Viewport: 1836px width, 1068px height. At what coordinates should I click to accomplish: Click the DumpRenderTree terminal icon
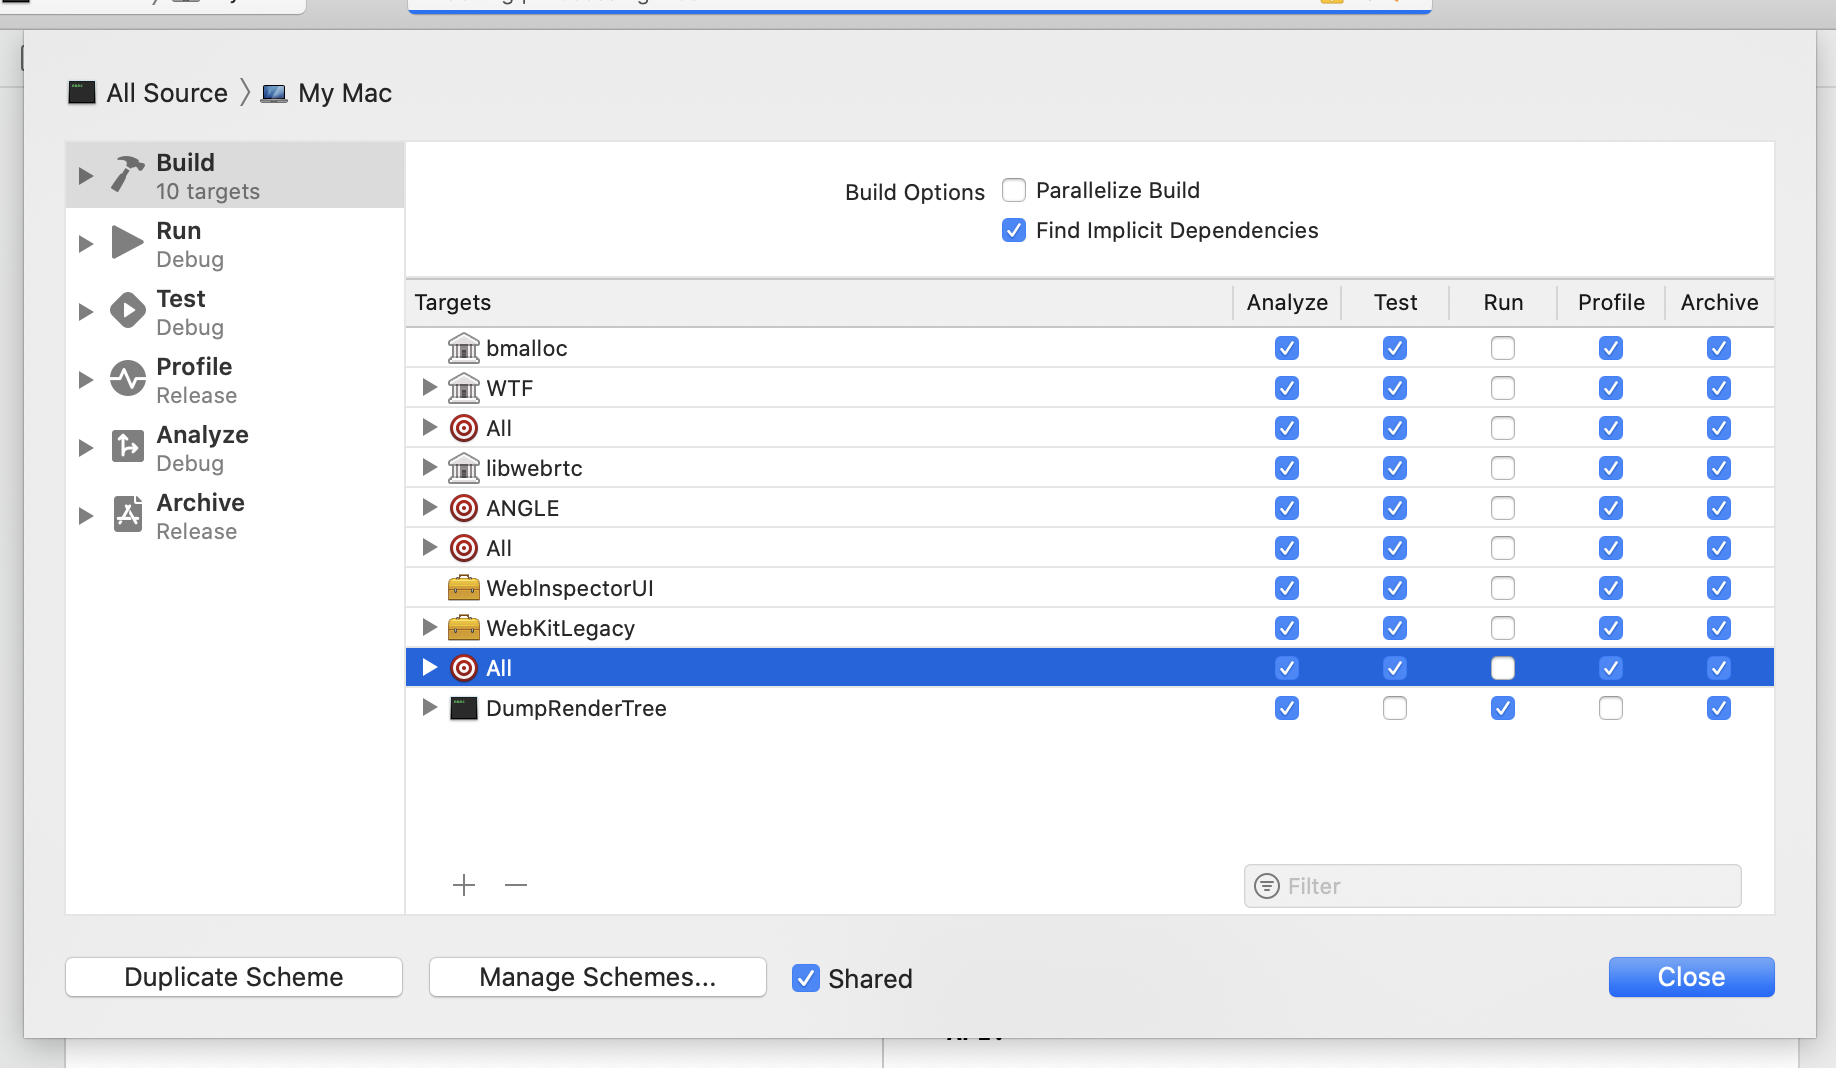point(463,708)
